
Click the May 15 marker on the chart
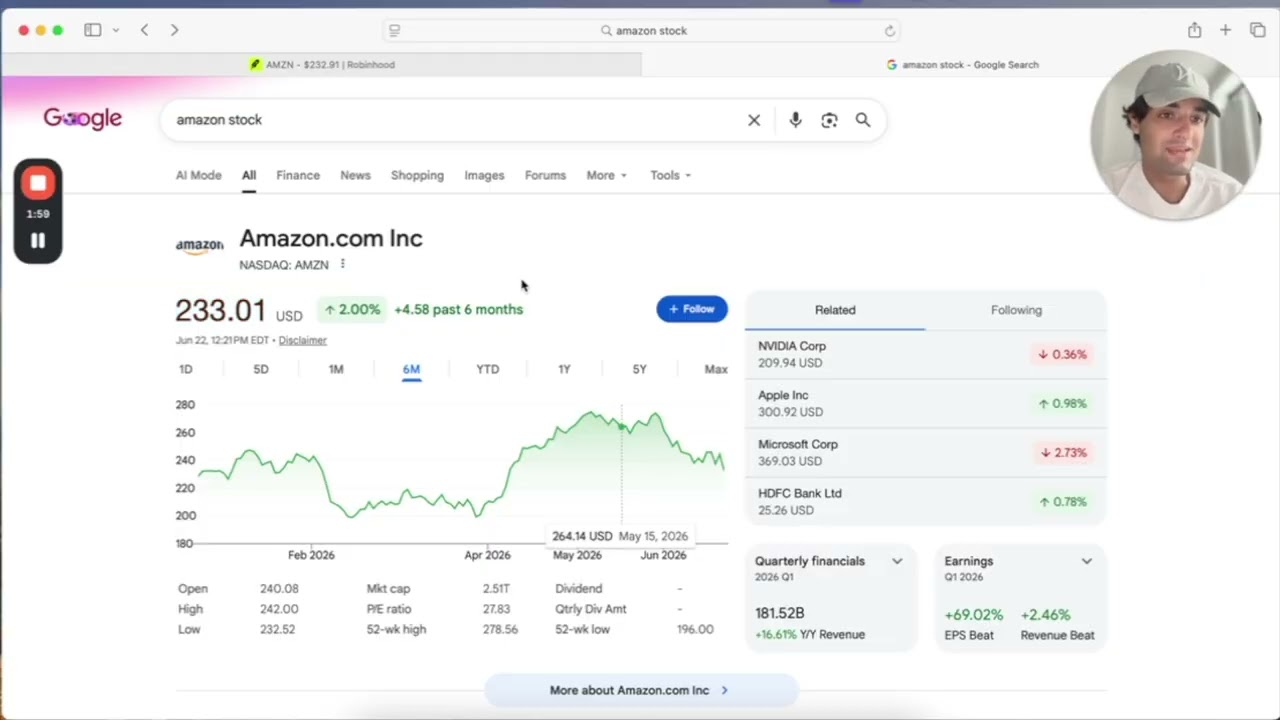pos(622,427)
